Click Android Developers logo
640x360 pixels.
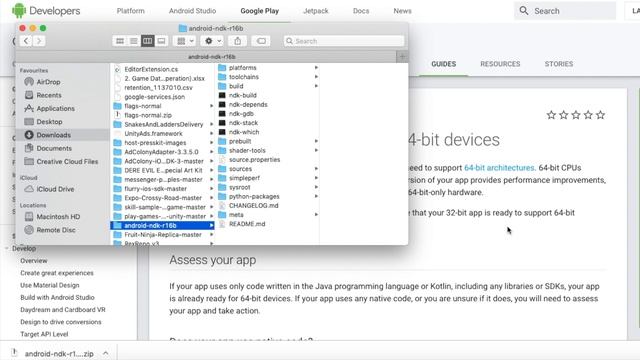(x=46, y=11)
